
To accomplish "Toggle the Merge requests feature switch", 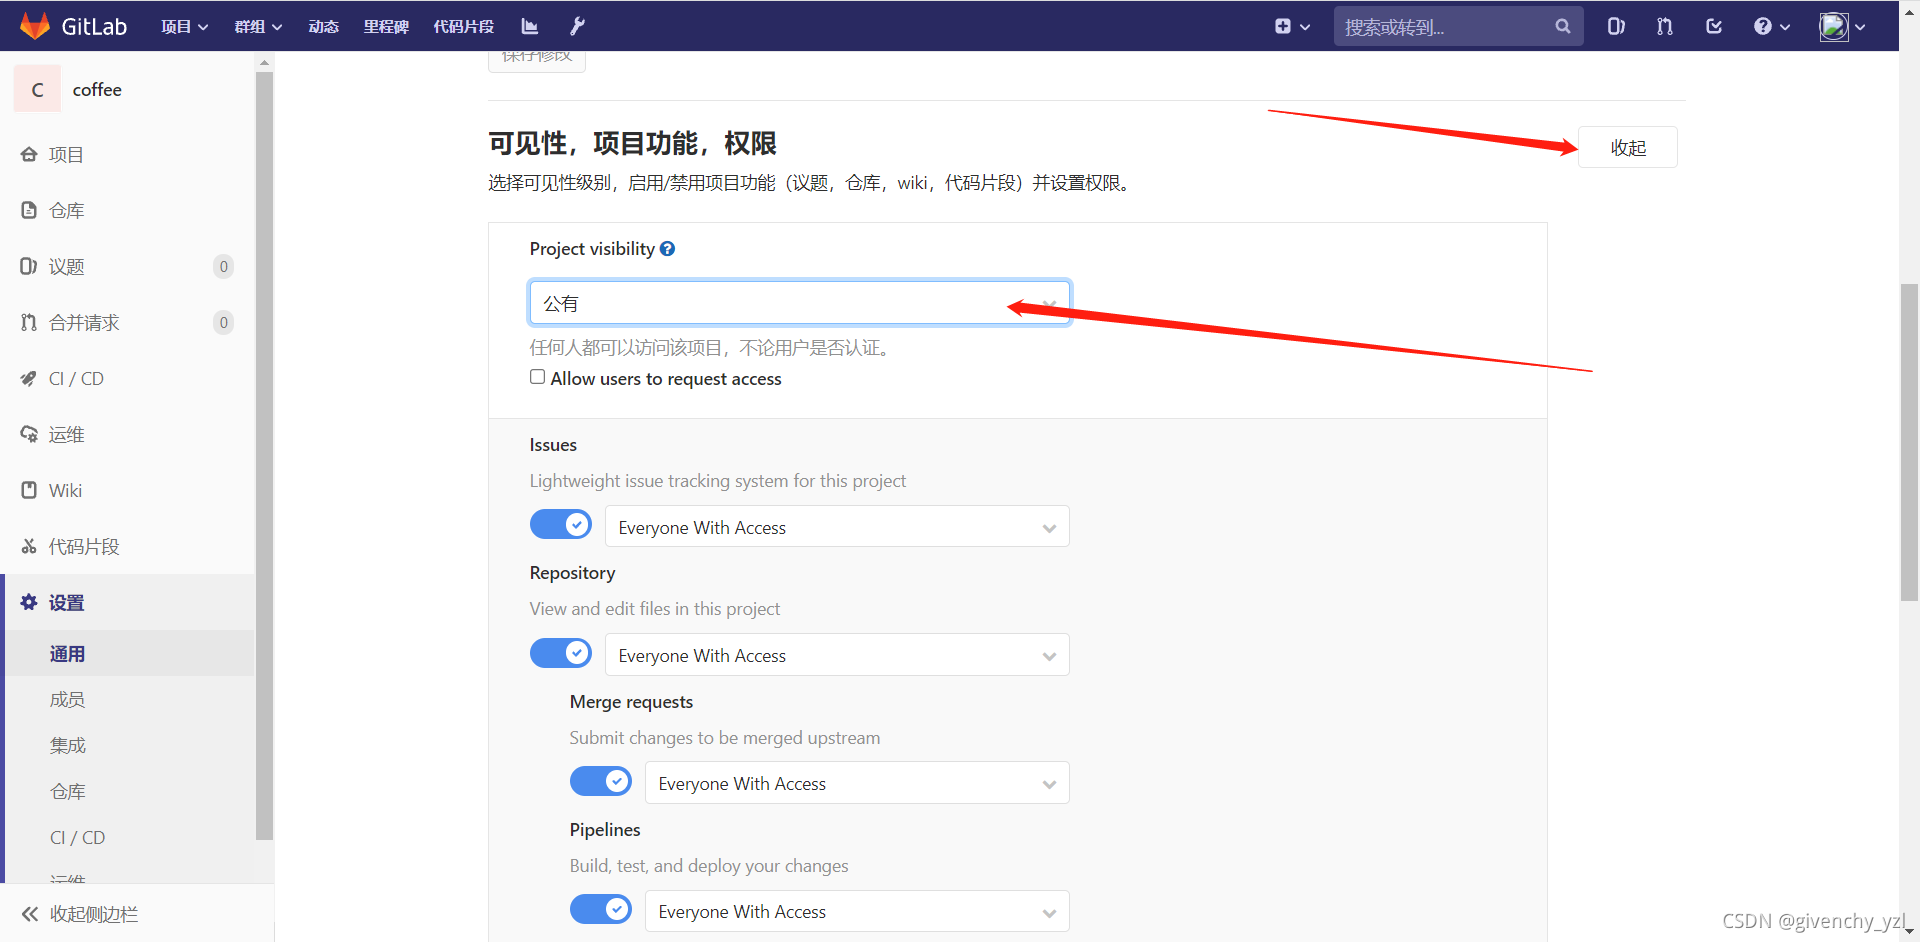I will pos(601,781).
